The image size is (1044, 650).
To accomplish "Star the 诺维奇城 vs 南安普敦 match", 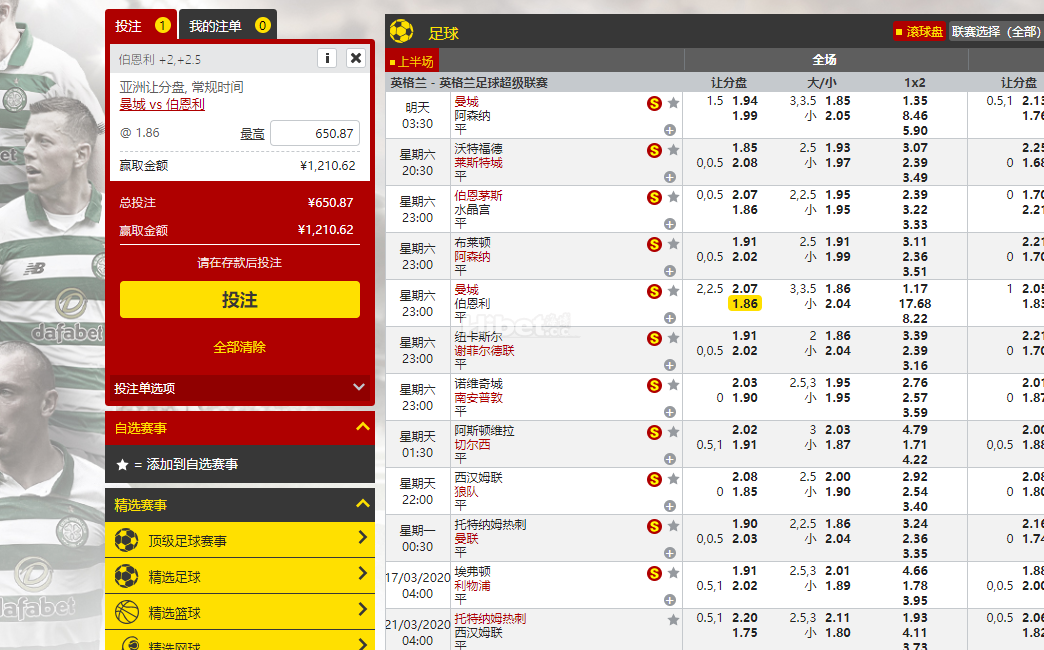I will click(674, 385).
